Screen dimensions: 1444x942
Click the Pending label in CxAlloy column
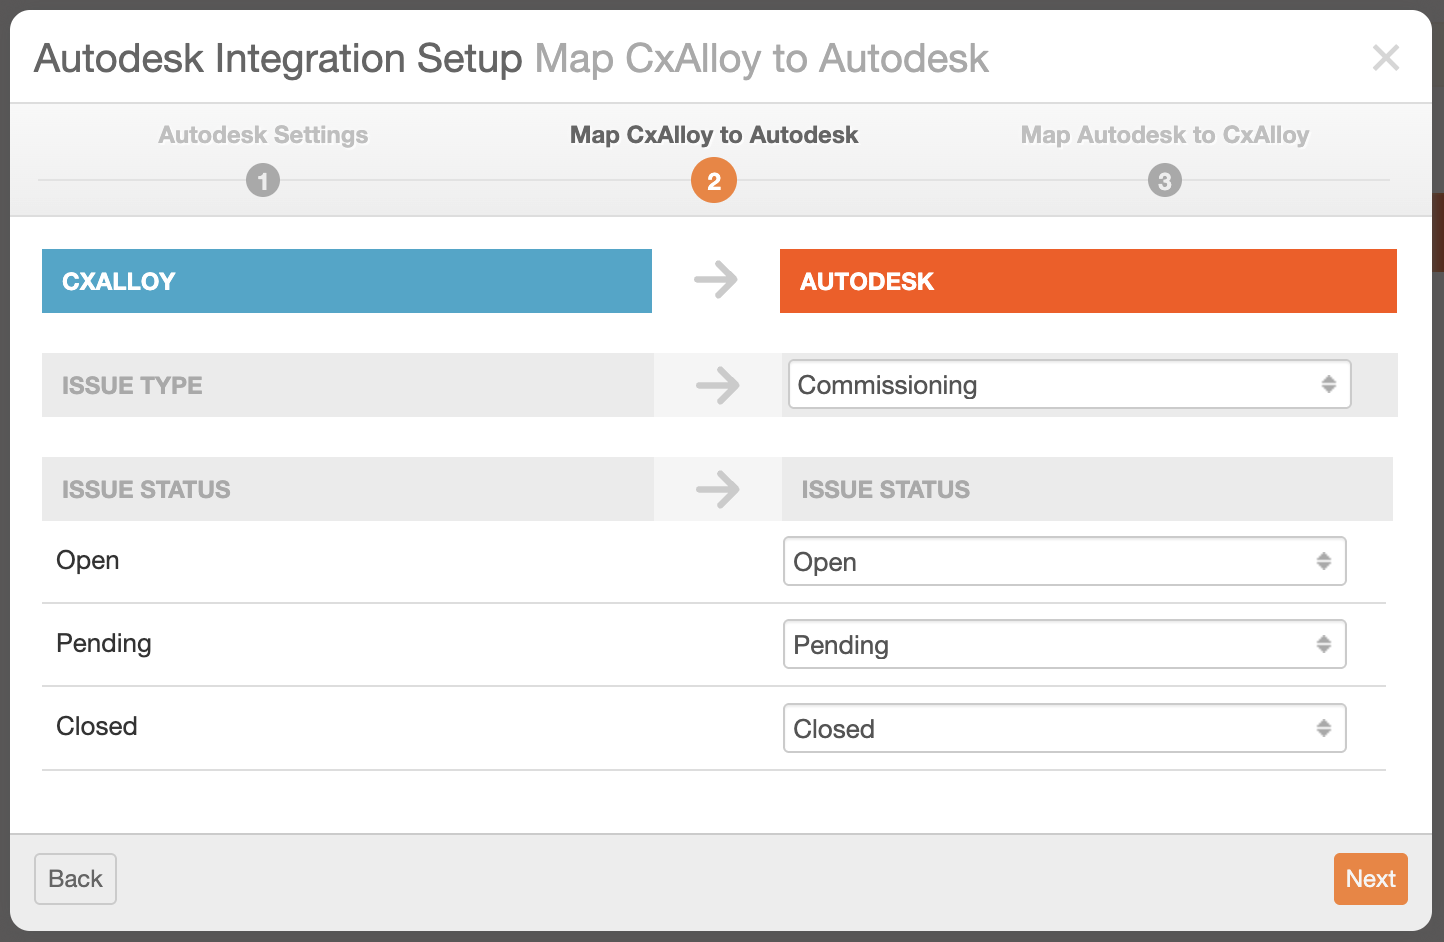tap(104, 643)
